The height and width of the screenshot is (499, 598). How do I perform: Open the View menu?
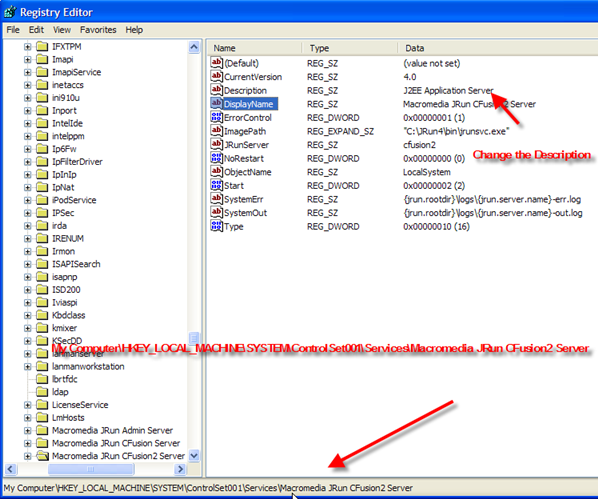[x=62, y=30]
